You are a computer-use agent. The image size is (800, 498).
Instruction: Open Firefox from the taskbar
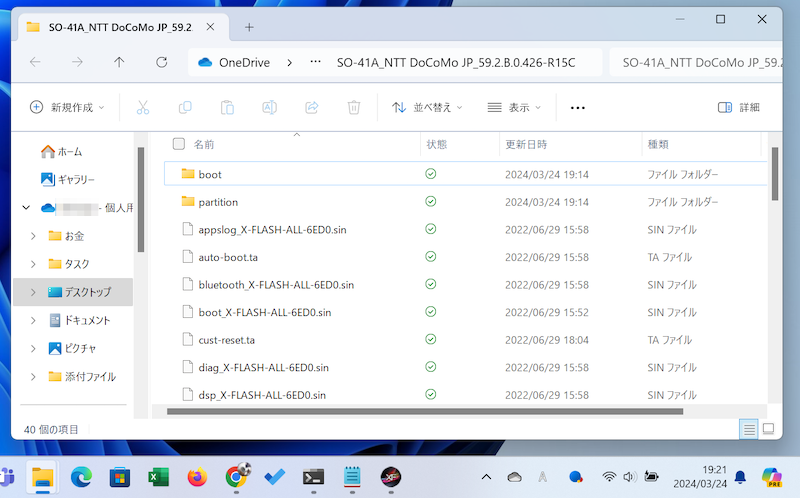(x=196, y=477)
